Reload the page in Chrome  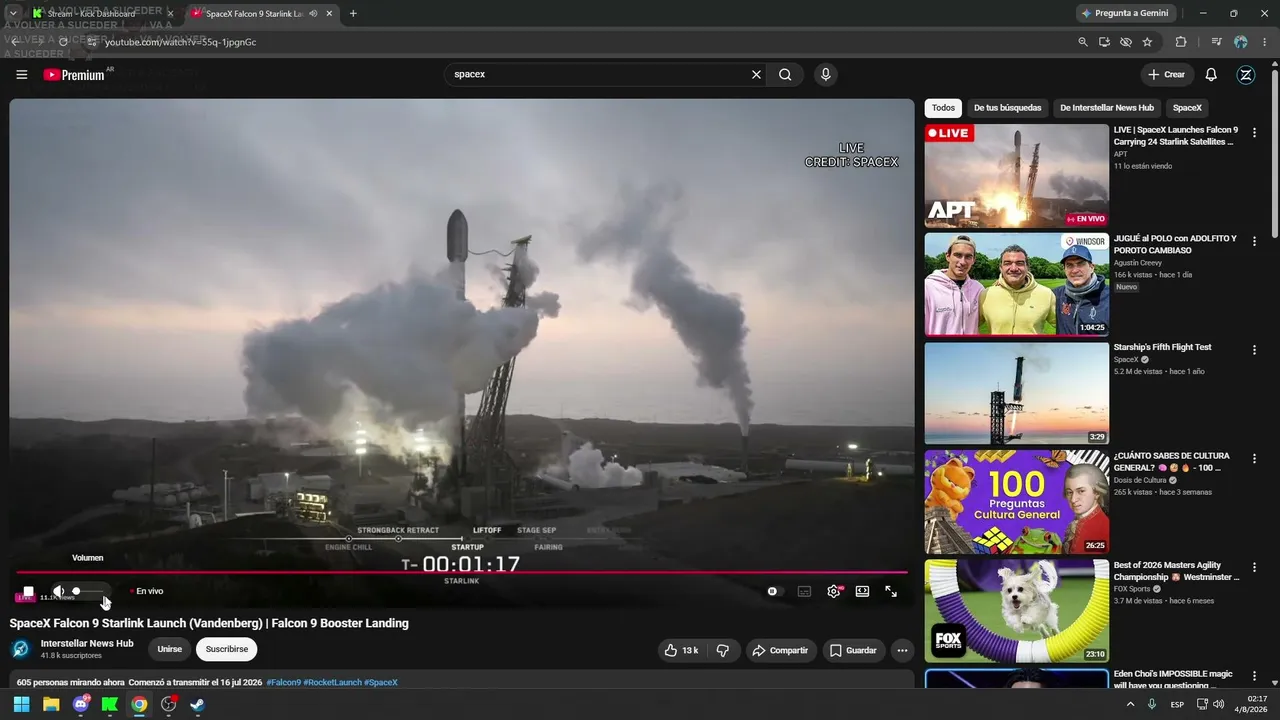tap(63, 42)
